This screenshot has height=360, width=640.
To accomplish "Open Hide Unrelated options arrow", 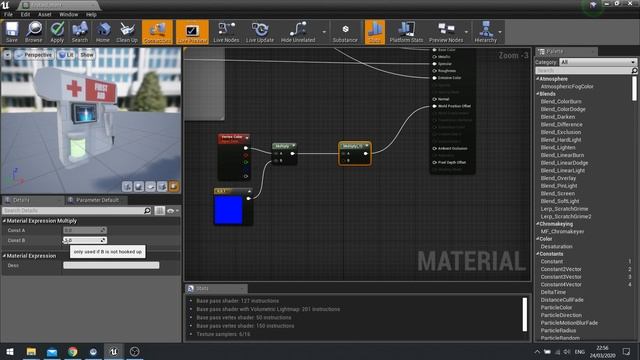I will tap(324, 32).
